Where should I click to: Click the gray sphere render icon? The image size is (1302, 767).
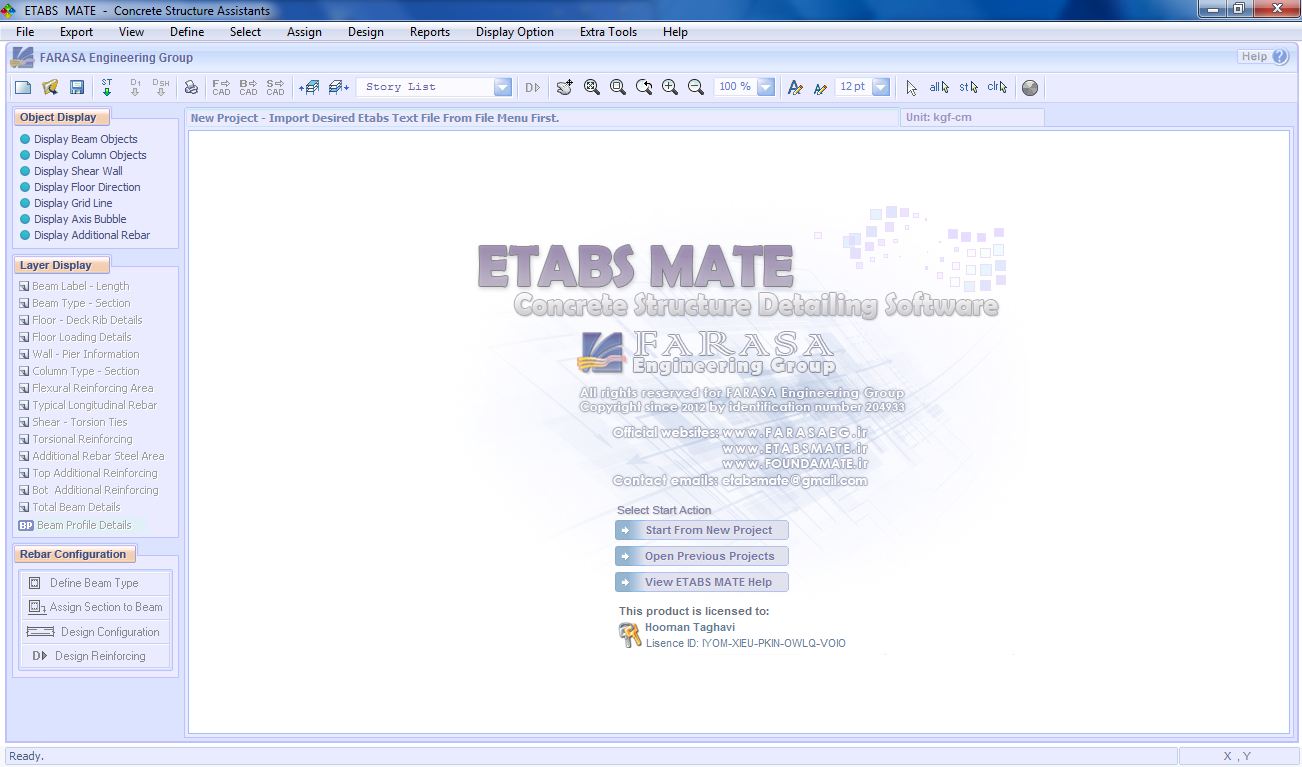1030,88
